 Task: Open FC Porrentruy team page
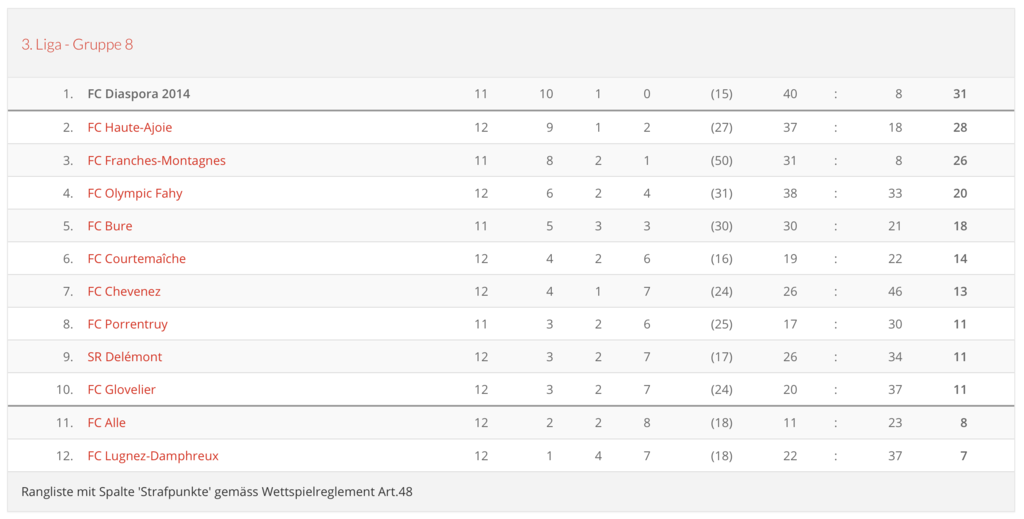pos(128,324)
